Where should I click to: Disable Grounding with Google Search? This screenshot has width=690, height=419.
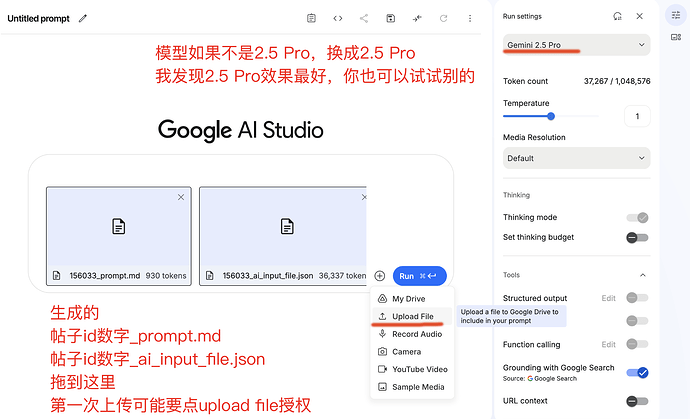[x=637, y=373]
